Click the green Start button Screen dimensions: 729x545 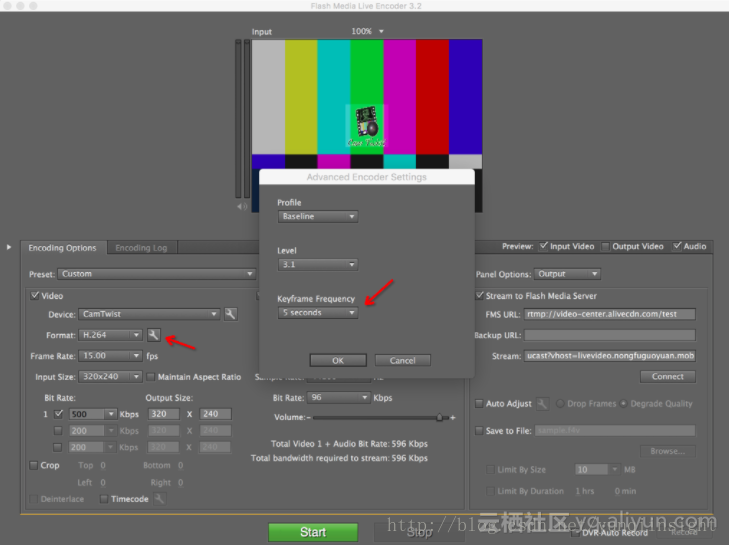pos(313,532)
